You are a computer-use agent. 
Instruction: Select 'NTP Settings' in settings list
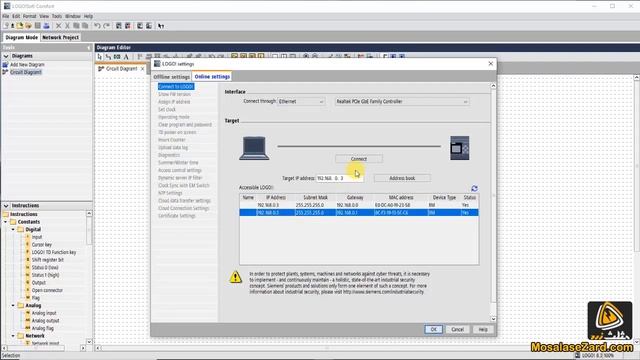(x=170, y=193)
